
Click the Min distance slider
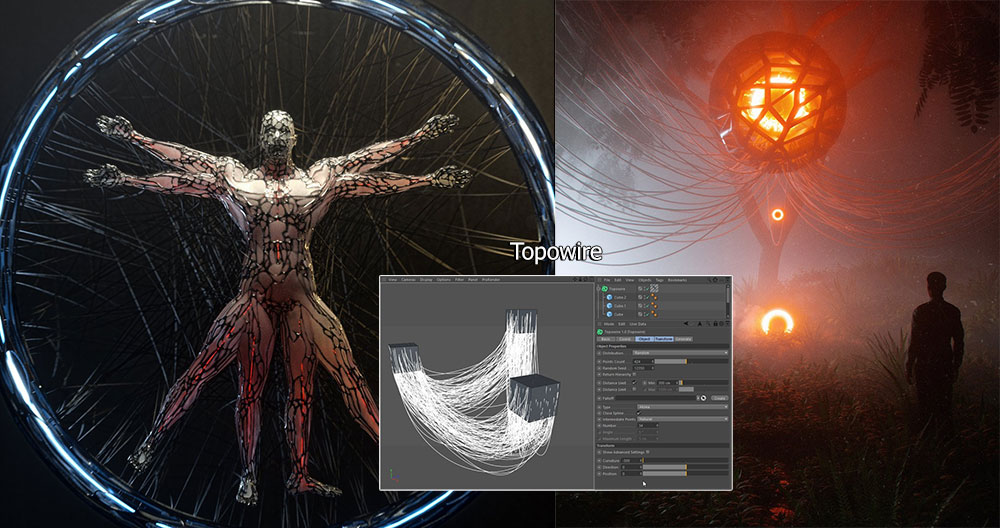click(703, 383)
